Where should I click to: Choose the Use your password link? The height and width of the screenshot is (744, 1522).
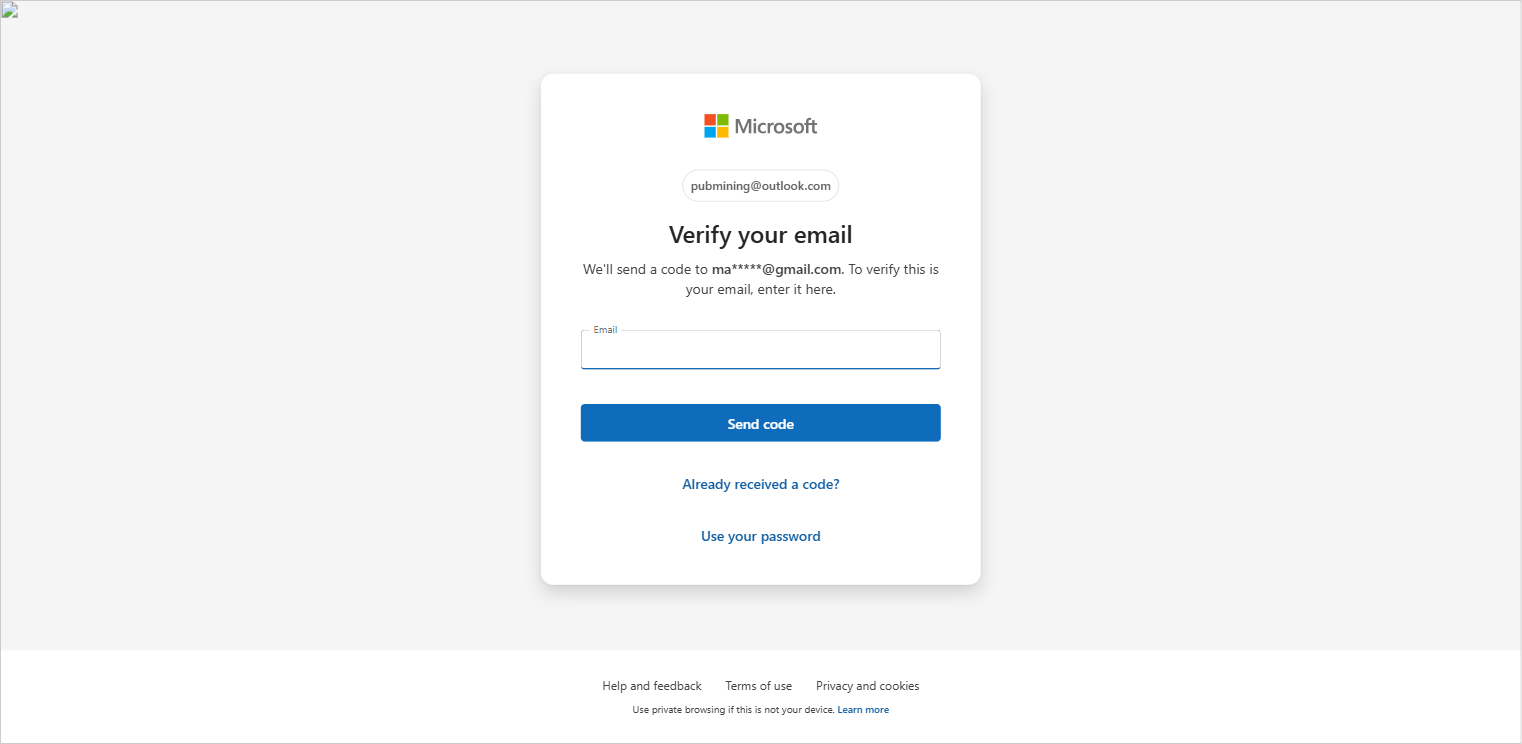pyautogui.click(x=761, y=536)
